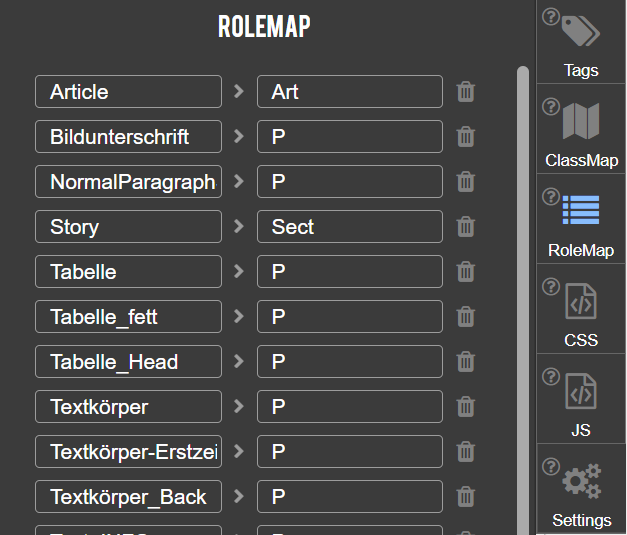Screen dimensions: 627x535
Task: Open the JS panel
Action: click(581, 403)
